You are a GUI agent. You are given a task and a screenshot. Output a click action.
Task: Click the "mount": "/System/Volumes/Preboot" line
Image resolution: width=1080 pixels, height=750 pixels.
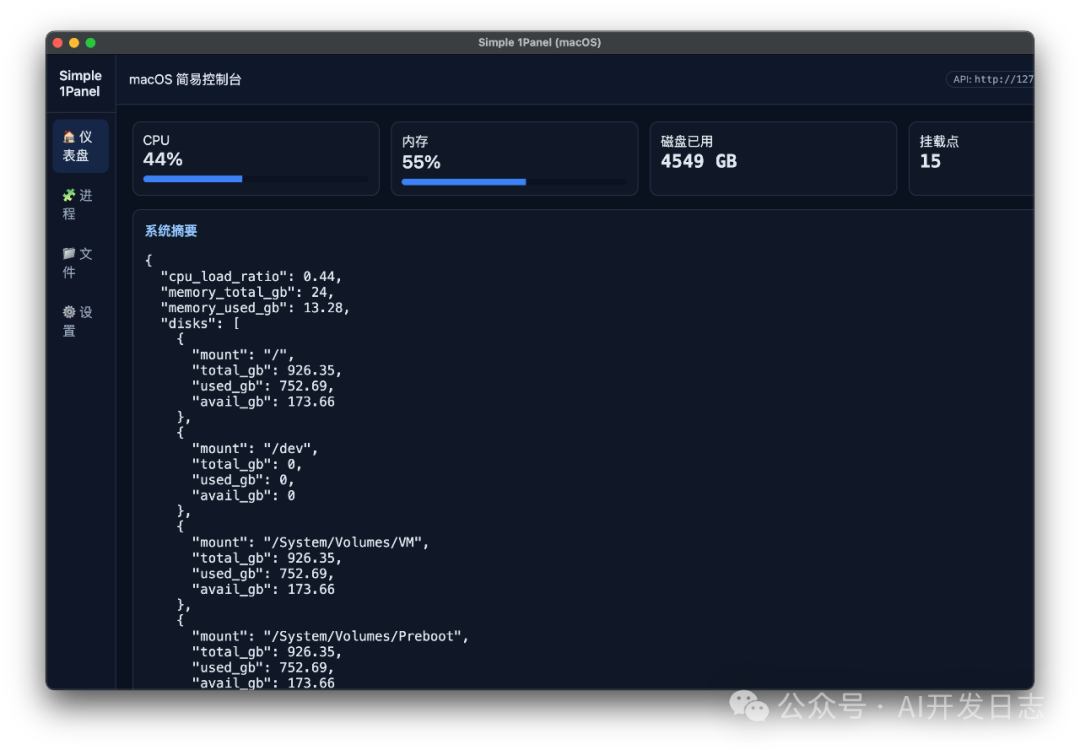coord(331,636)
